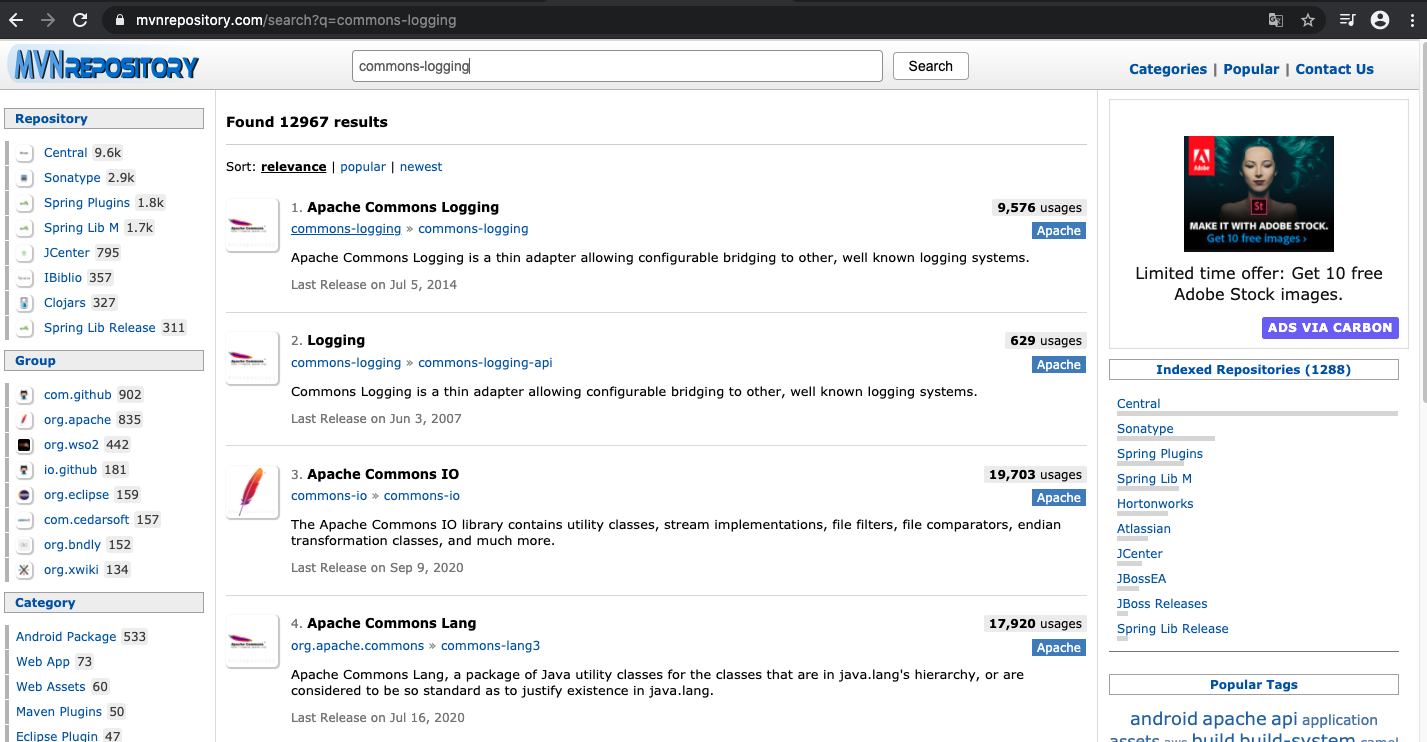The height and width of the screenshot is (742, 1427).
Task: Click the site lock icon in address bar
Action: pos(119,20)
